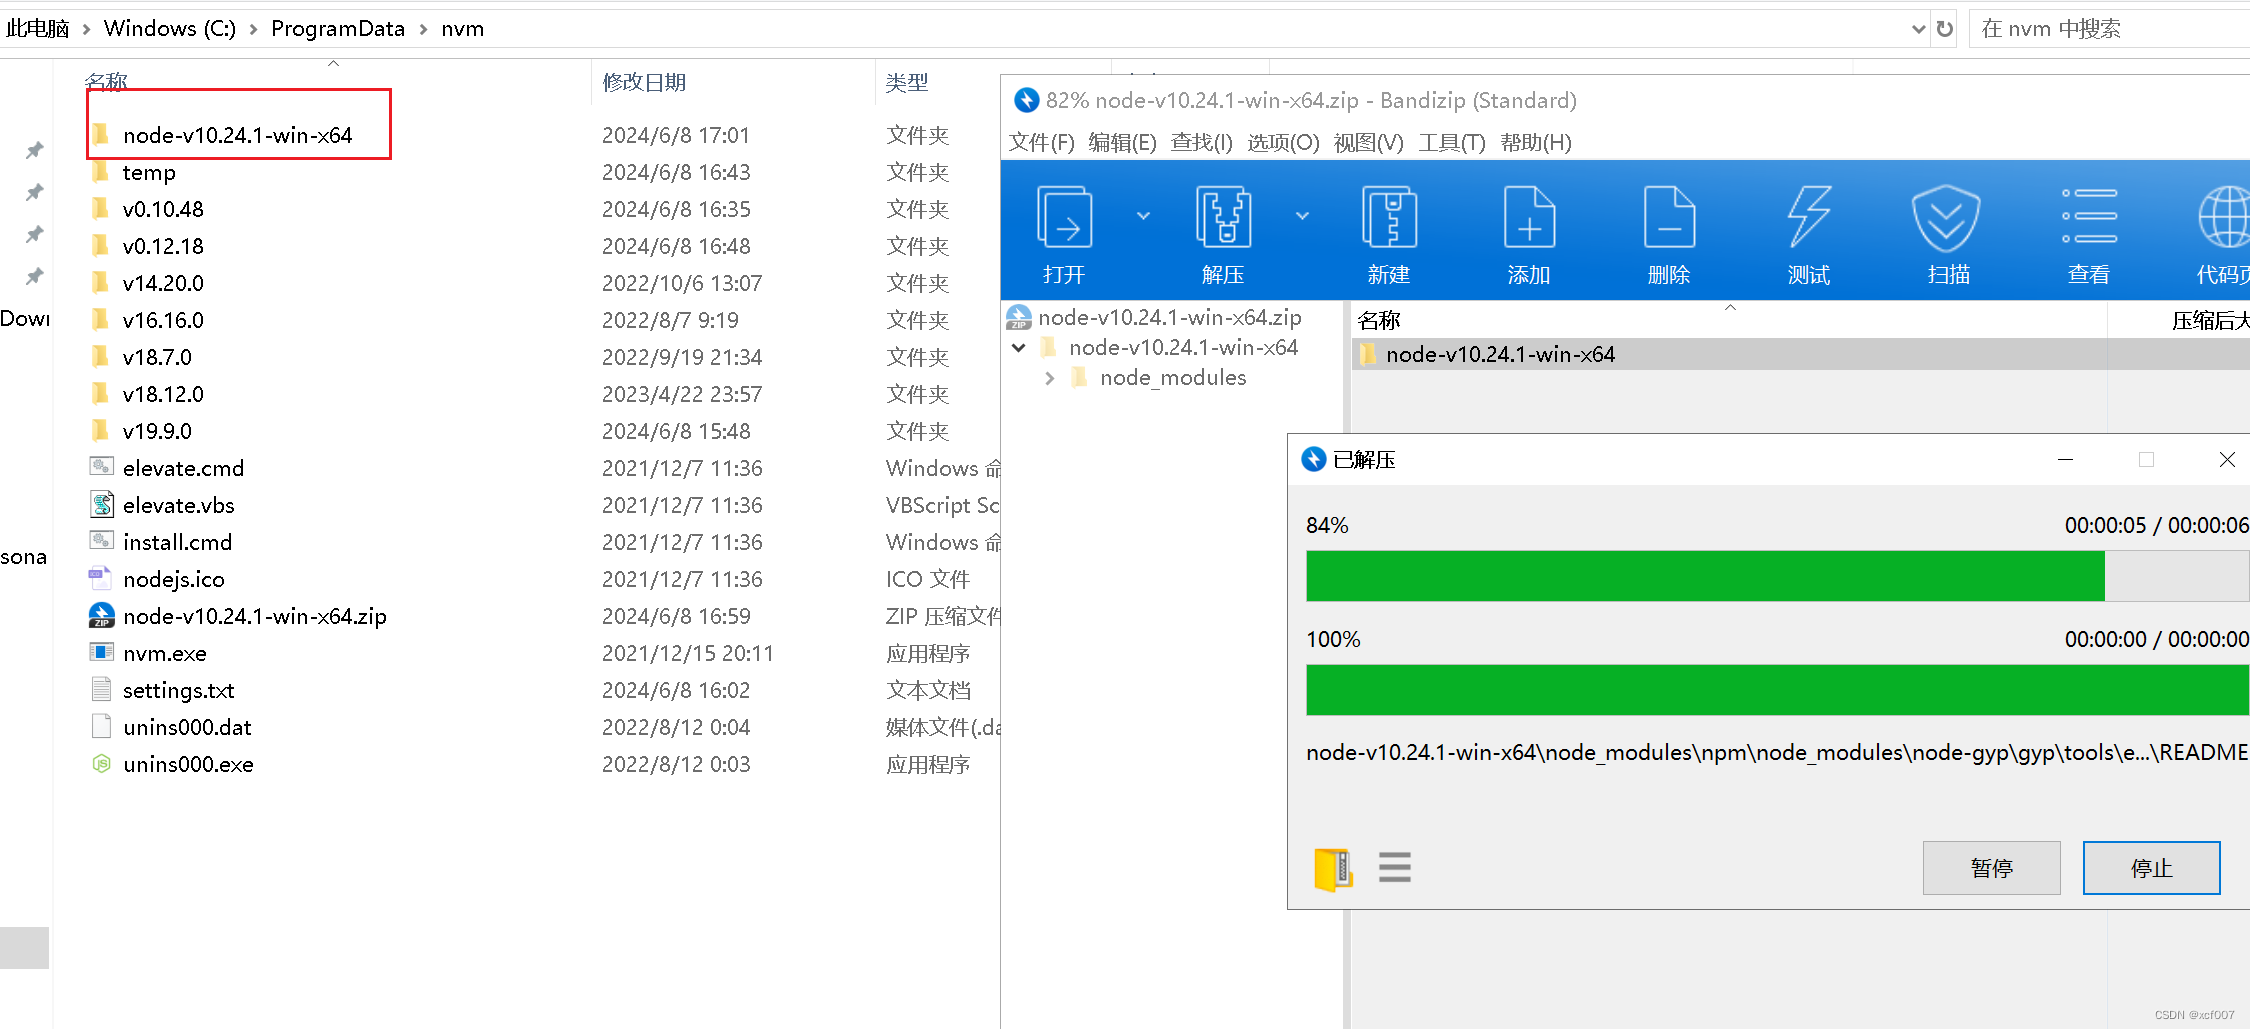This screenshot has width=2250, height=1029.
Task: Expand the dropdown next to the 解压 icon
Action: [1302, 215]
